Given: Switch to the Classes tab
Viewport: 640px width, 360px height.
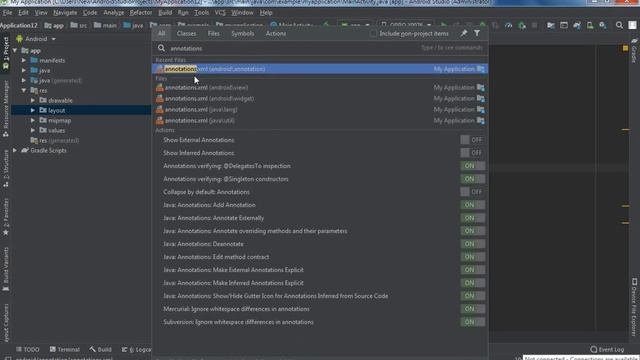Looking at the screenshot, I should (187, 33).
